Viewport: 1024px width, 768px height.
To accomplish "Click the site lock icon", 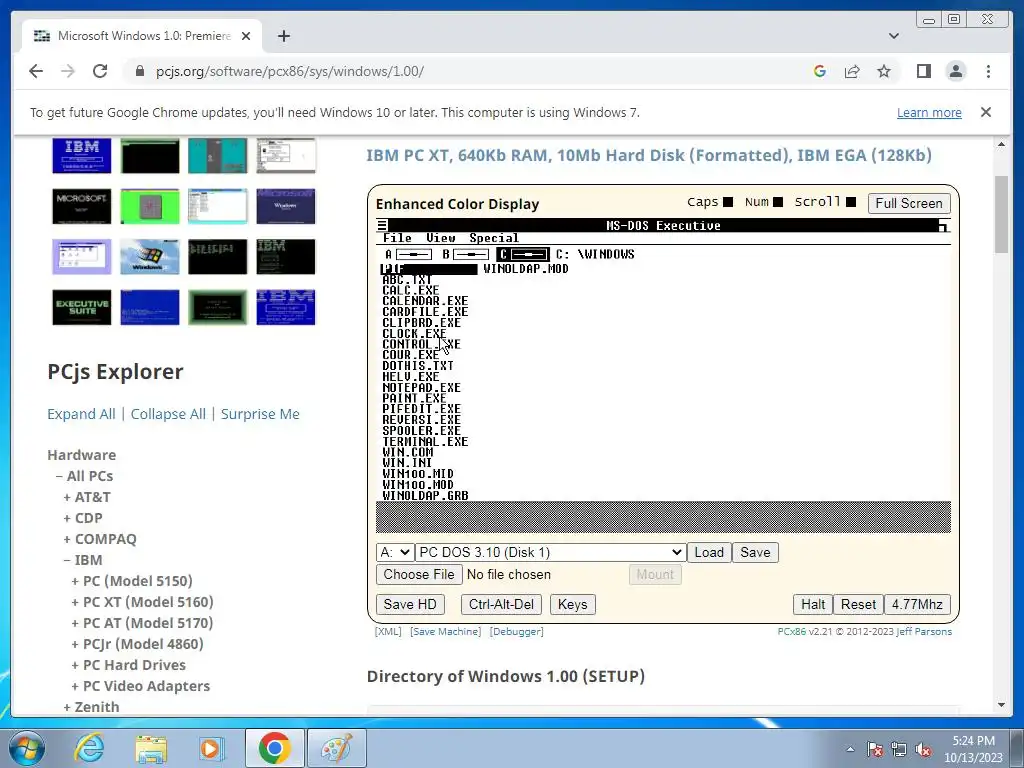I will (x=139, y=71).
